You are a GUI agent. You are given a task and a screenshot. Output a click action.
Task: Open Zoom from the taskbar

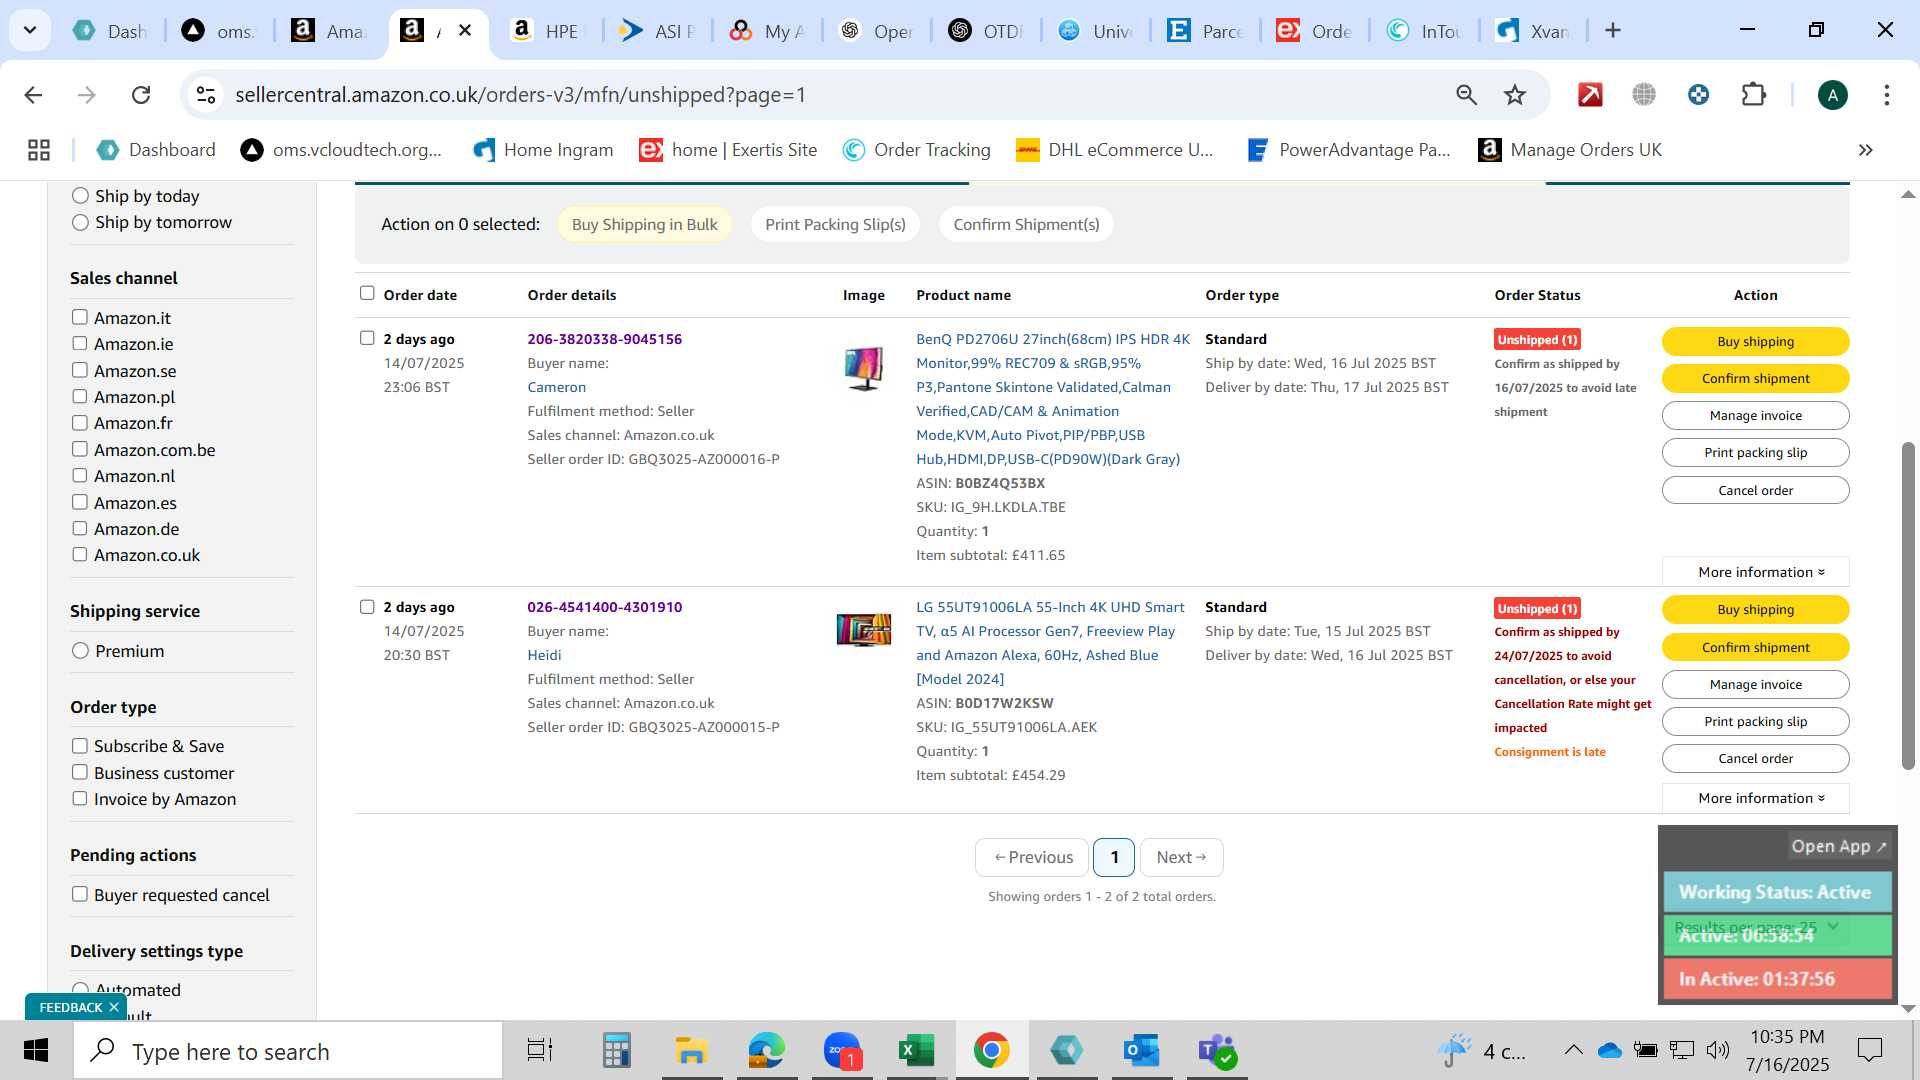pos(842,1051)
